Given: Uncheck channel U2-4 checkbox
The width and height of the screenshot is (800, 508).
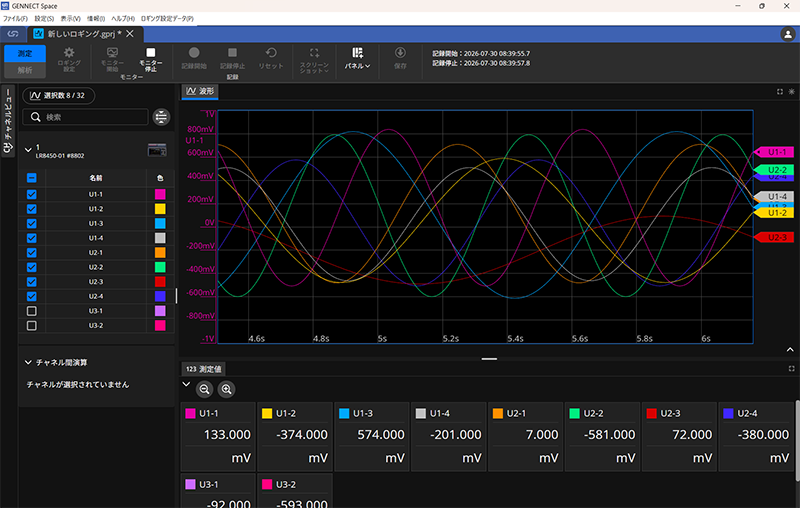Looking at the screenshot, I should (x=32, y=296).
